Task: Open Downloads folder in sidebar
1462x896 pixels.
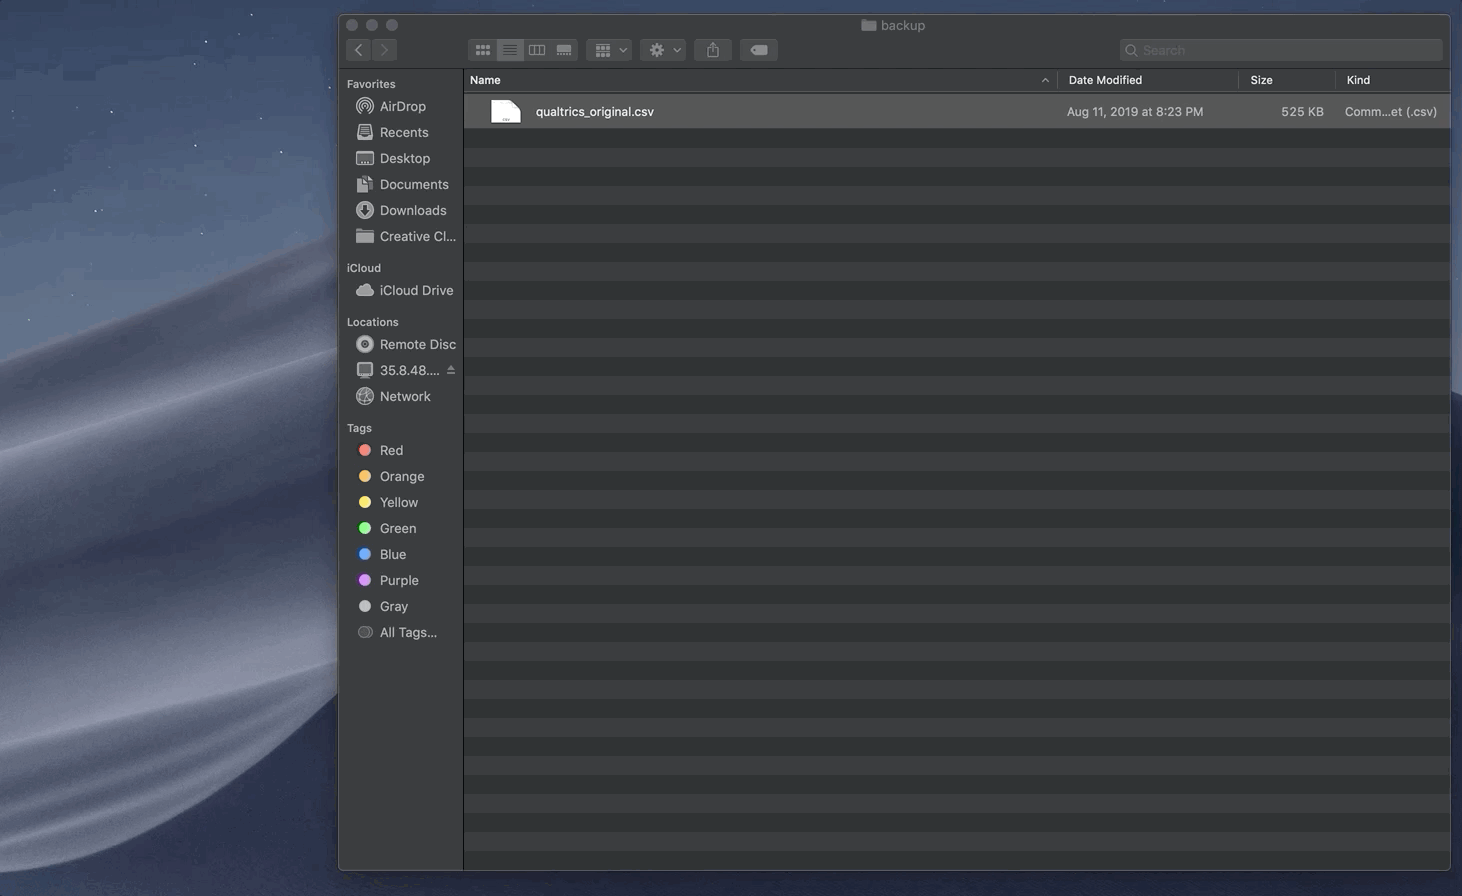Action: [x=412, y=210]
